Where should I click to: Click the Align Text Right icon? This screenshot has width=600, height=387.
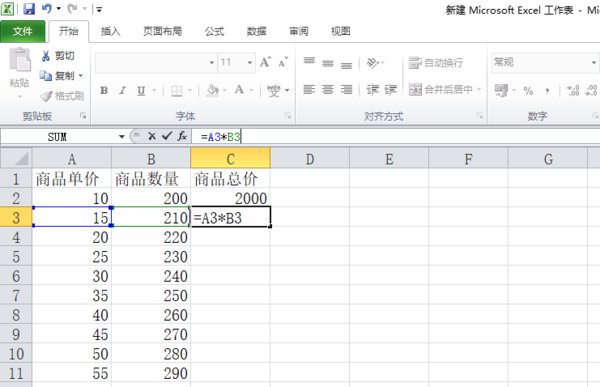pos(346,90)
